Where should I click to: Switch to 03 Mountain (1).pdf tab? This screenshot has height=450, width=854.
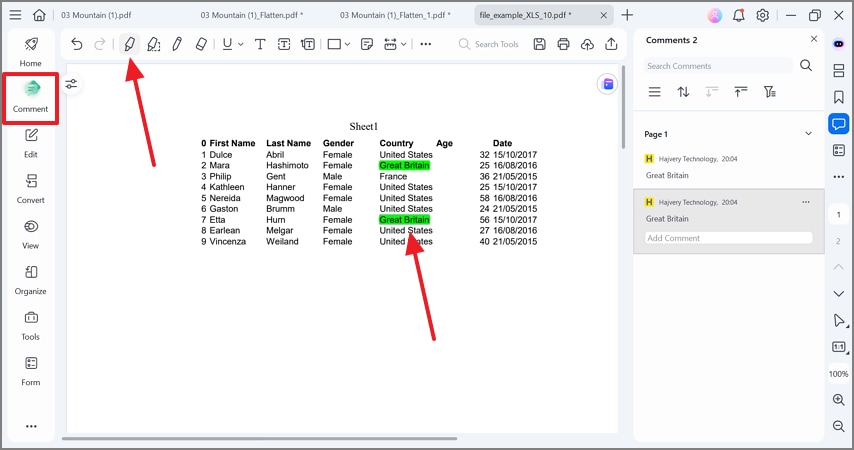pyautogui.click(x=96, y=15)
